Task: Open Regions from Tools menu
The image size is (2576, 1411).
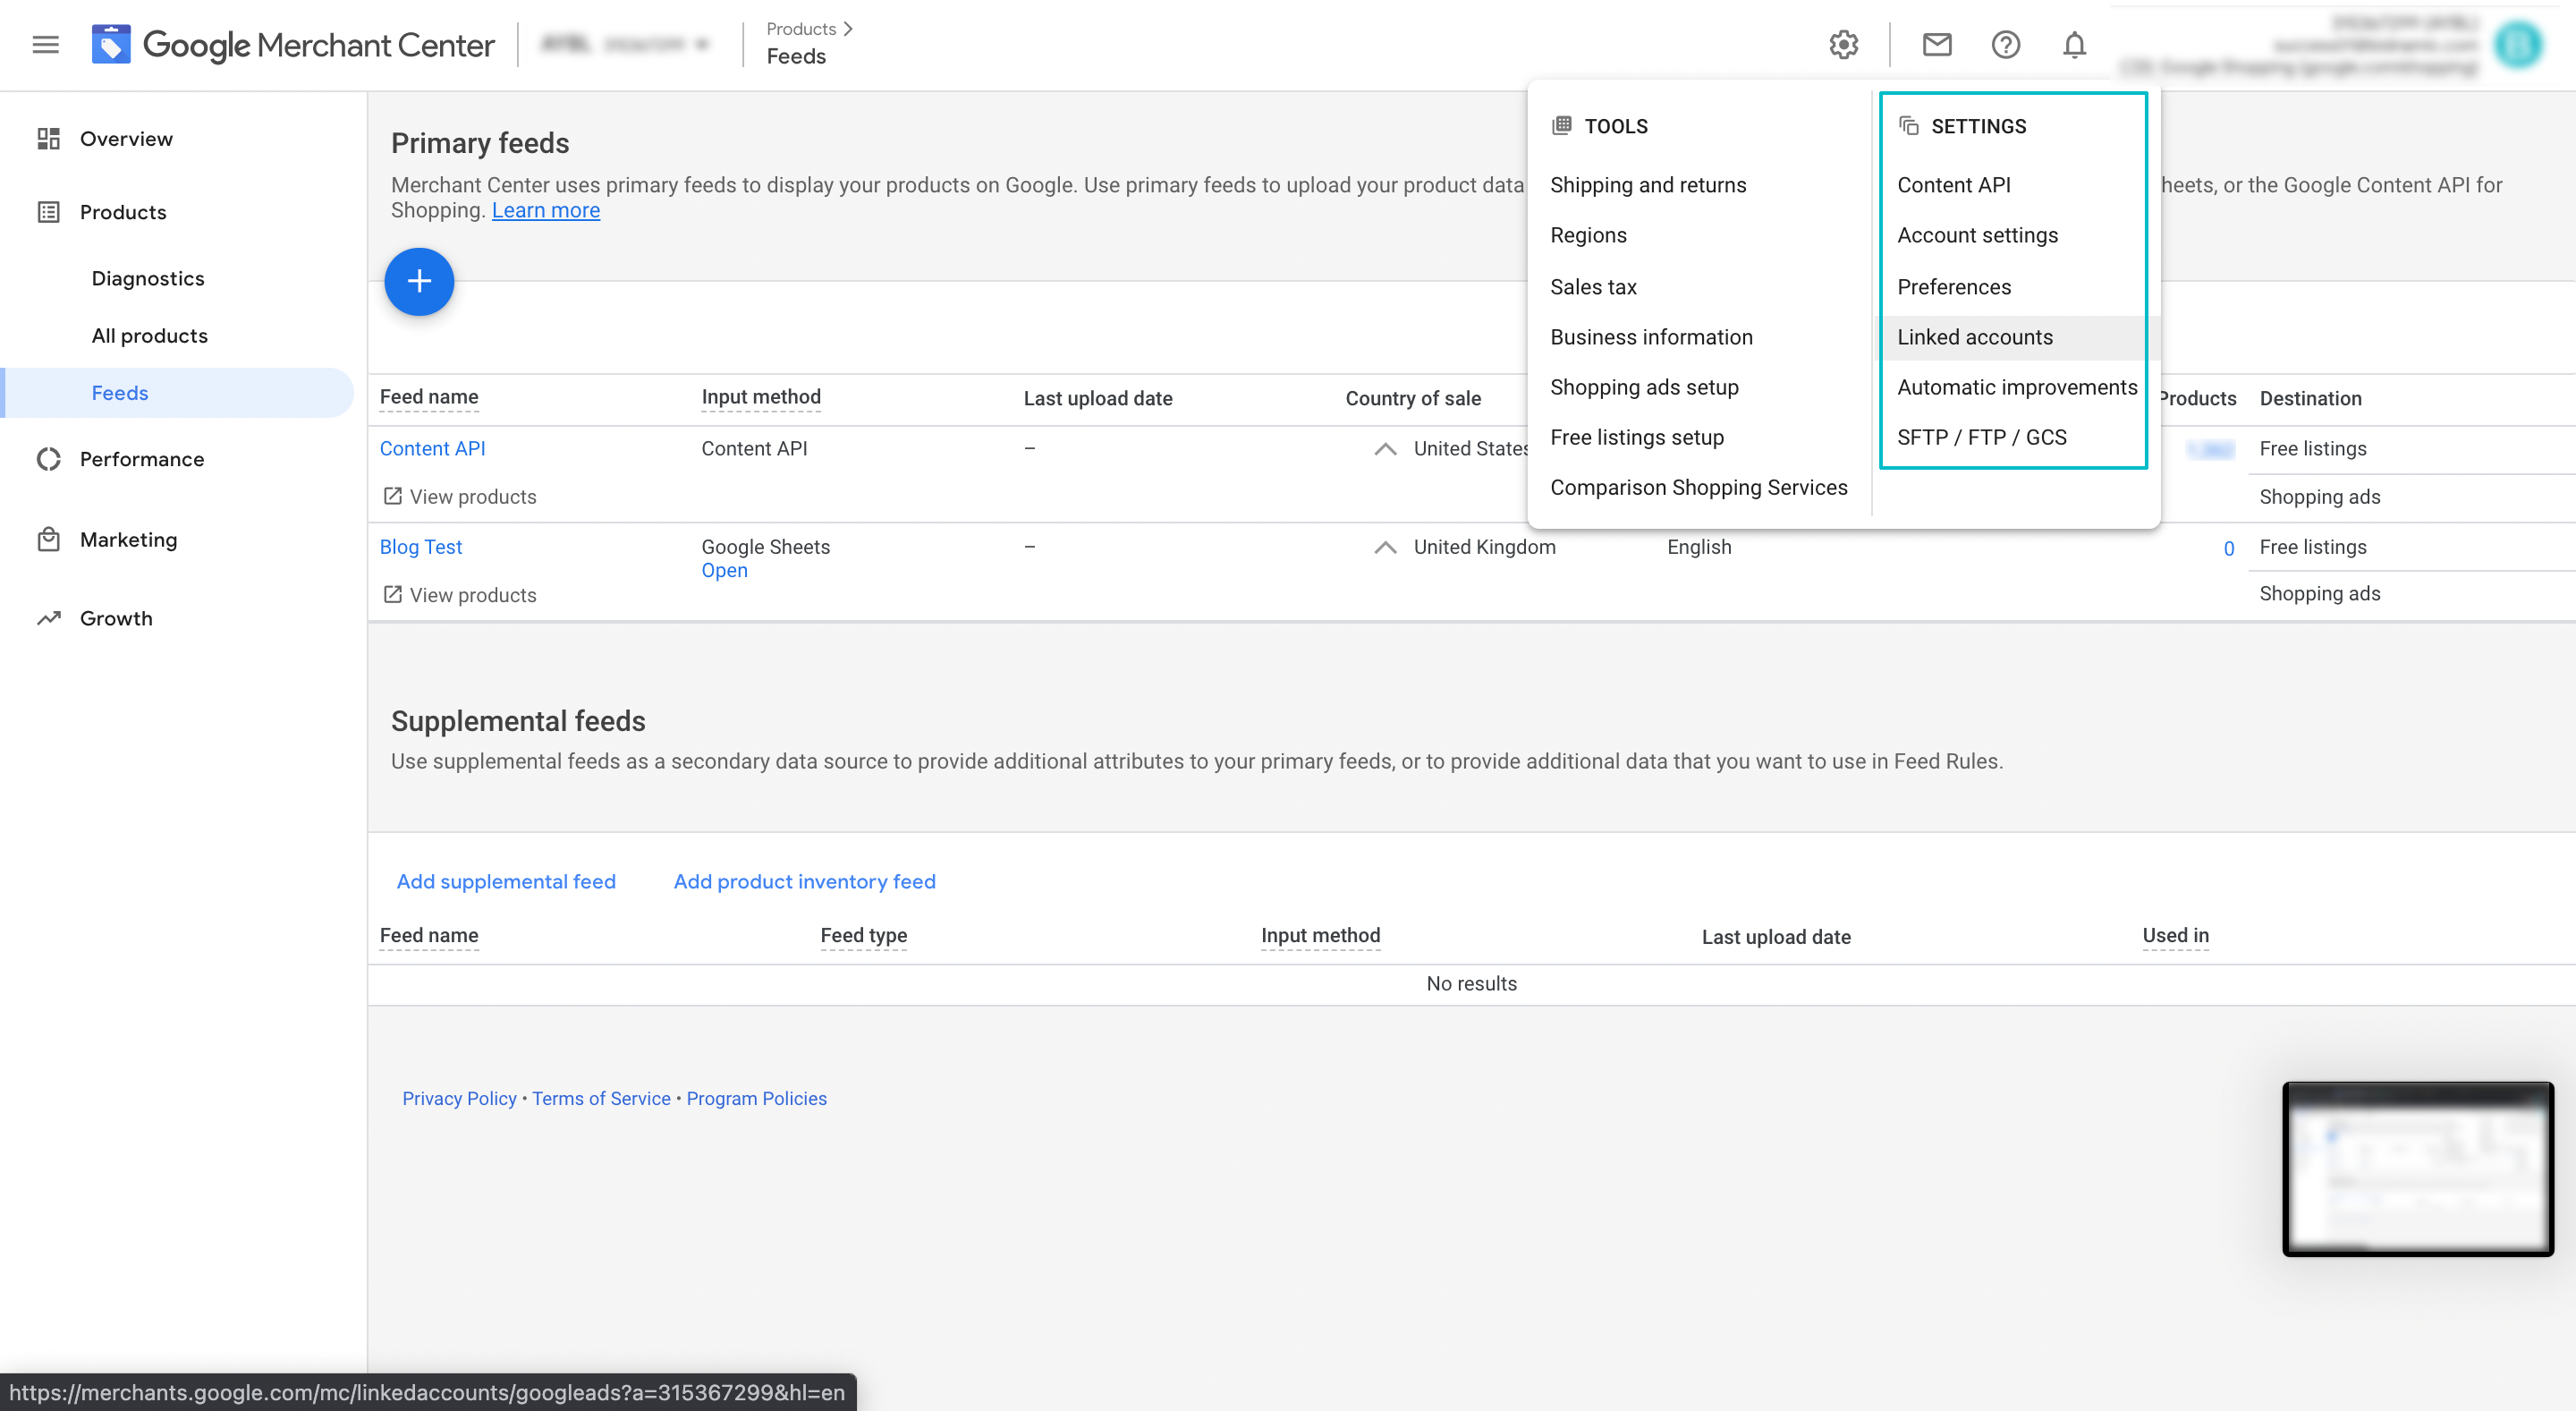Action: [1588, 235]
